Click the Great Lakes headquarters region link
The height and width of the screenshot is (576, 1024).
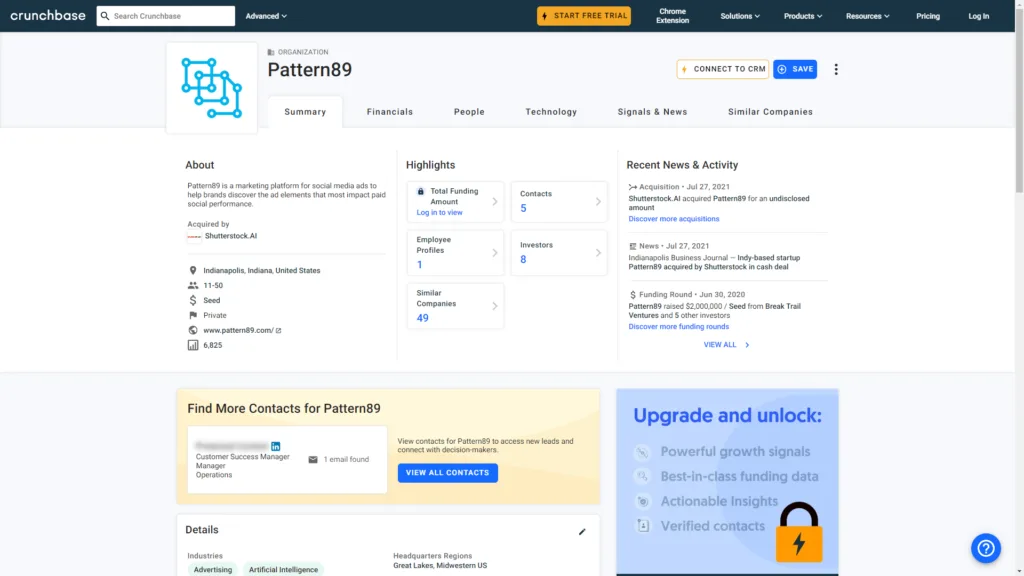(x=412, y=566)
